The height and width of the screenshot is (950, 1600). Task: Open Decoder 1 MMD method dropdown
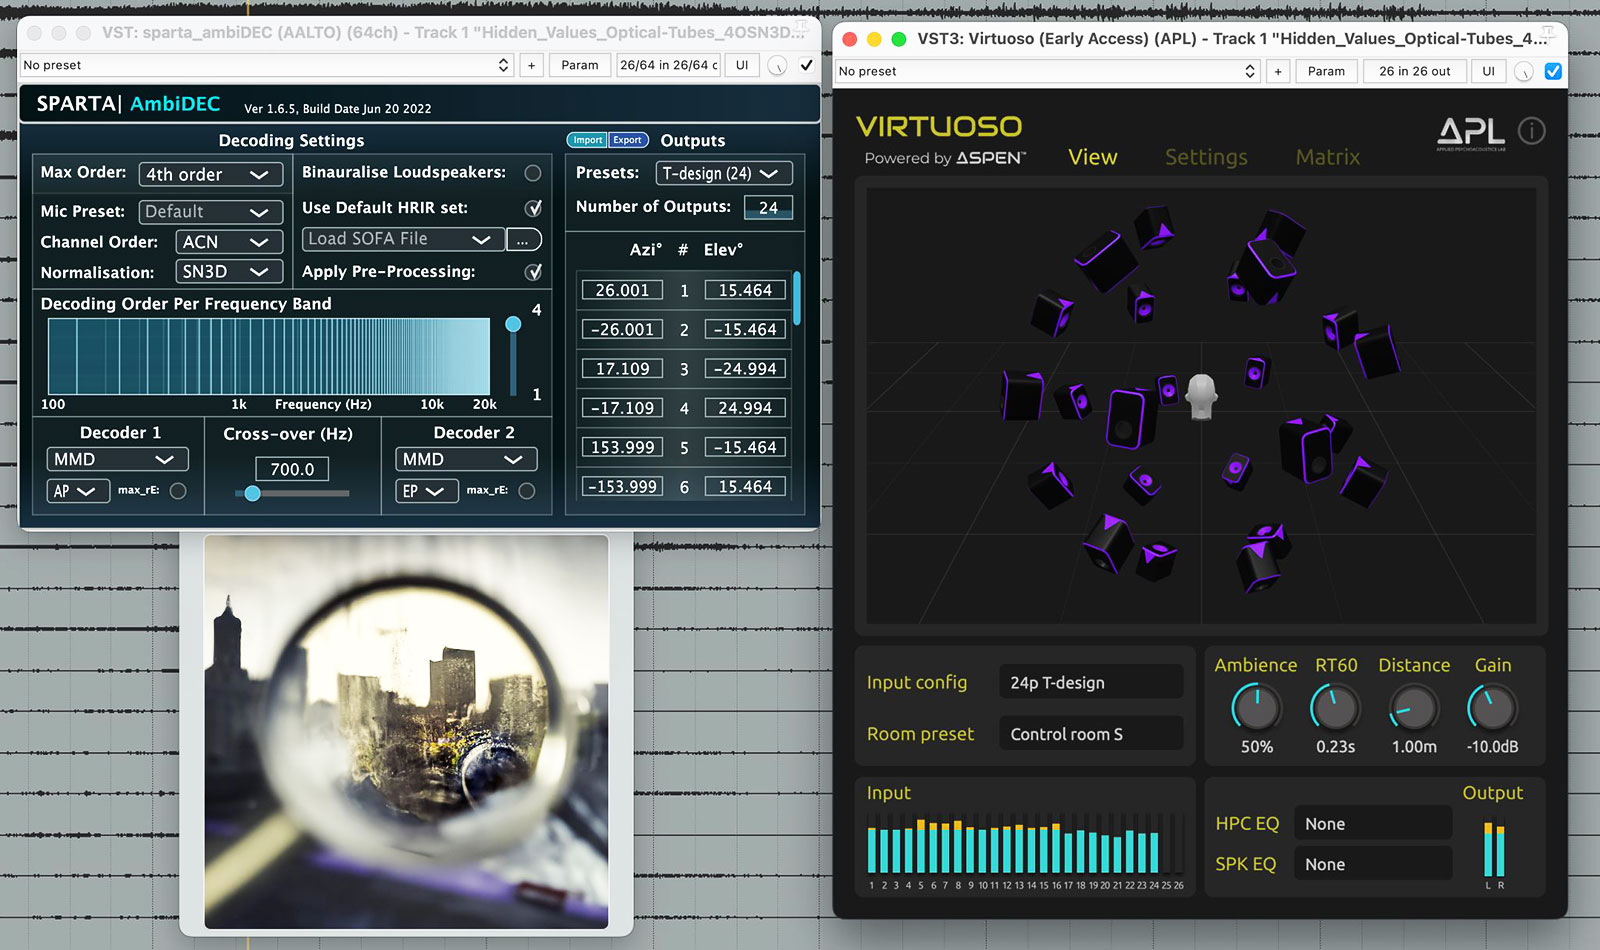point(117,460)
